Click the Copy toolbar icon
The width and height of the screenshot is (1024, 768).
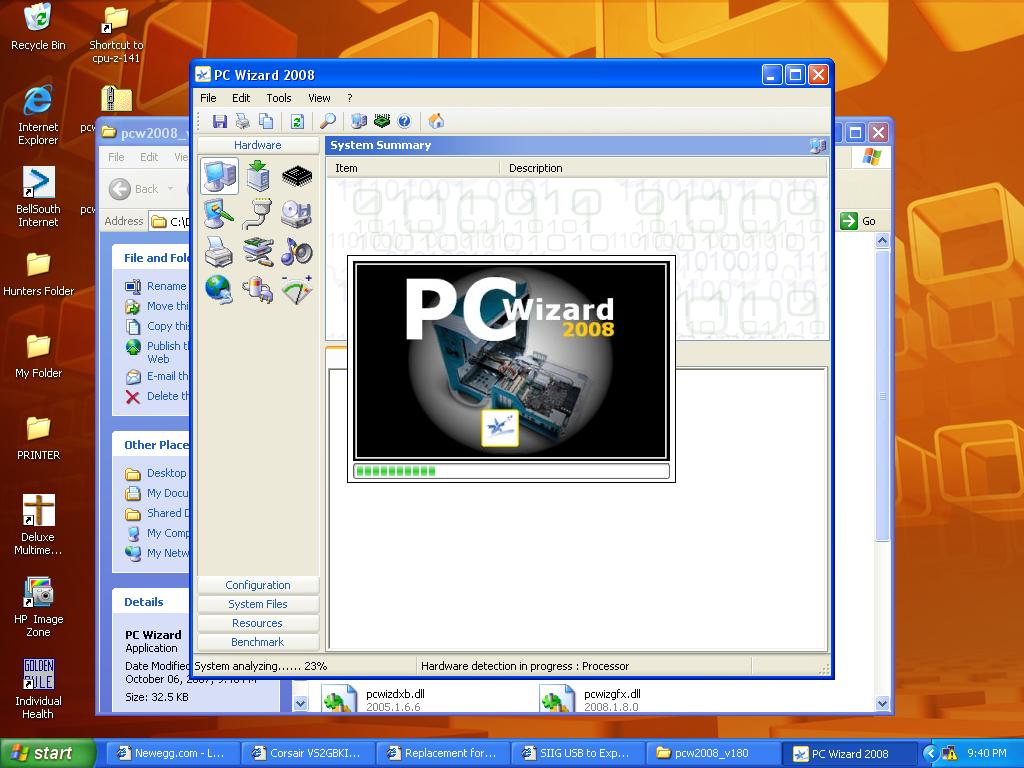coord(265,121)
